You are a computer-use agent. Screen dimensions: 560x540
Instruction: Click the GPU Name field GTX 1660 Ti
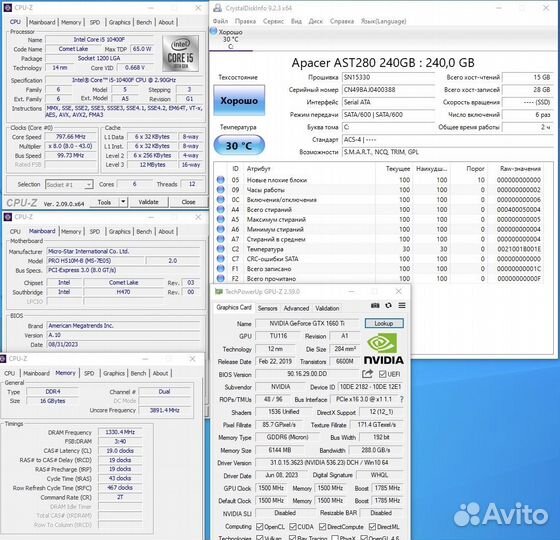pyautogui.click(x=307, y=323)
